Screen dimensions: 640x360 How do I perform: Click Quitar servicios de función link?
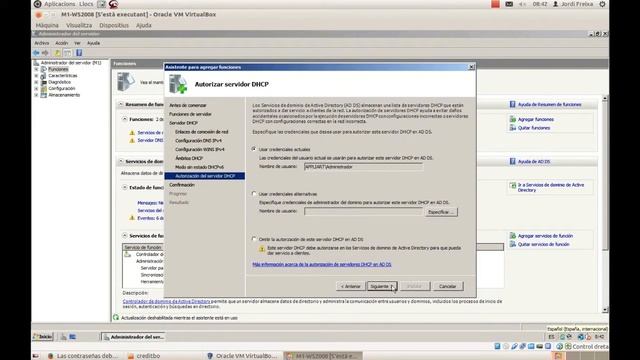[x=544, y=244]
